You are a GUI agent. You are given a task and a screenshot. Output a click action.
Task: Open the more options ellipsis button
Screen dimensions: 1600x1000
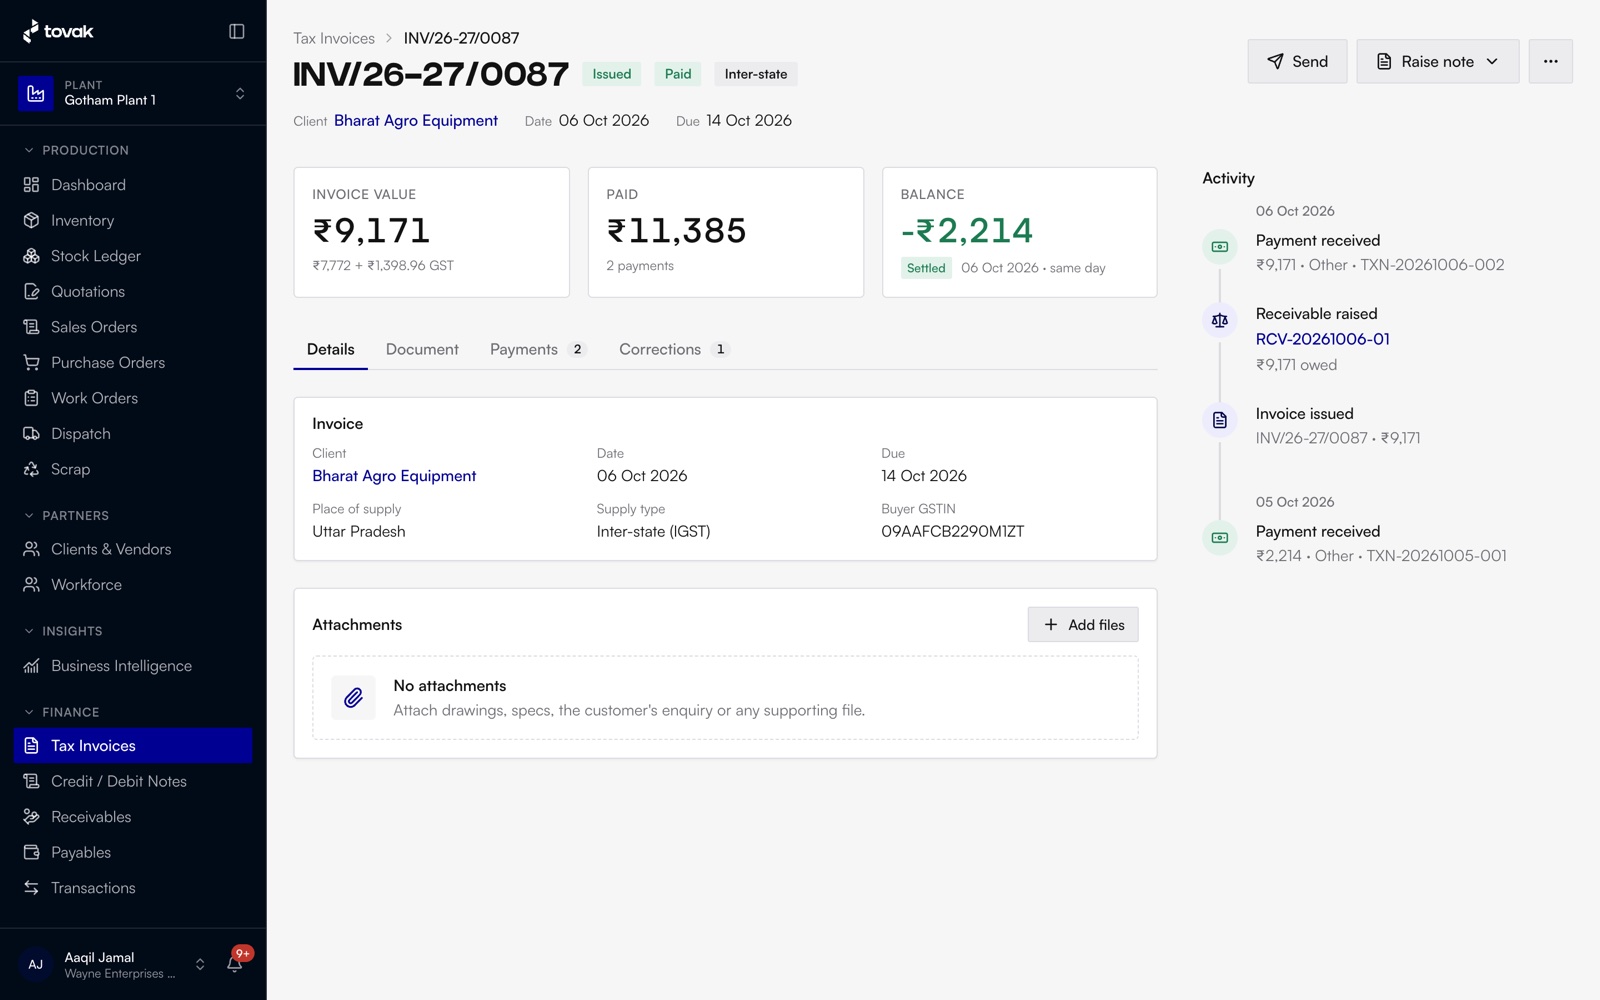(x=1550, y=61)
